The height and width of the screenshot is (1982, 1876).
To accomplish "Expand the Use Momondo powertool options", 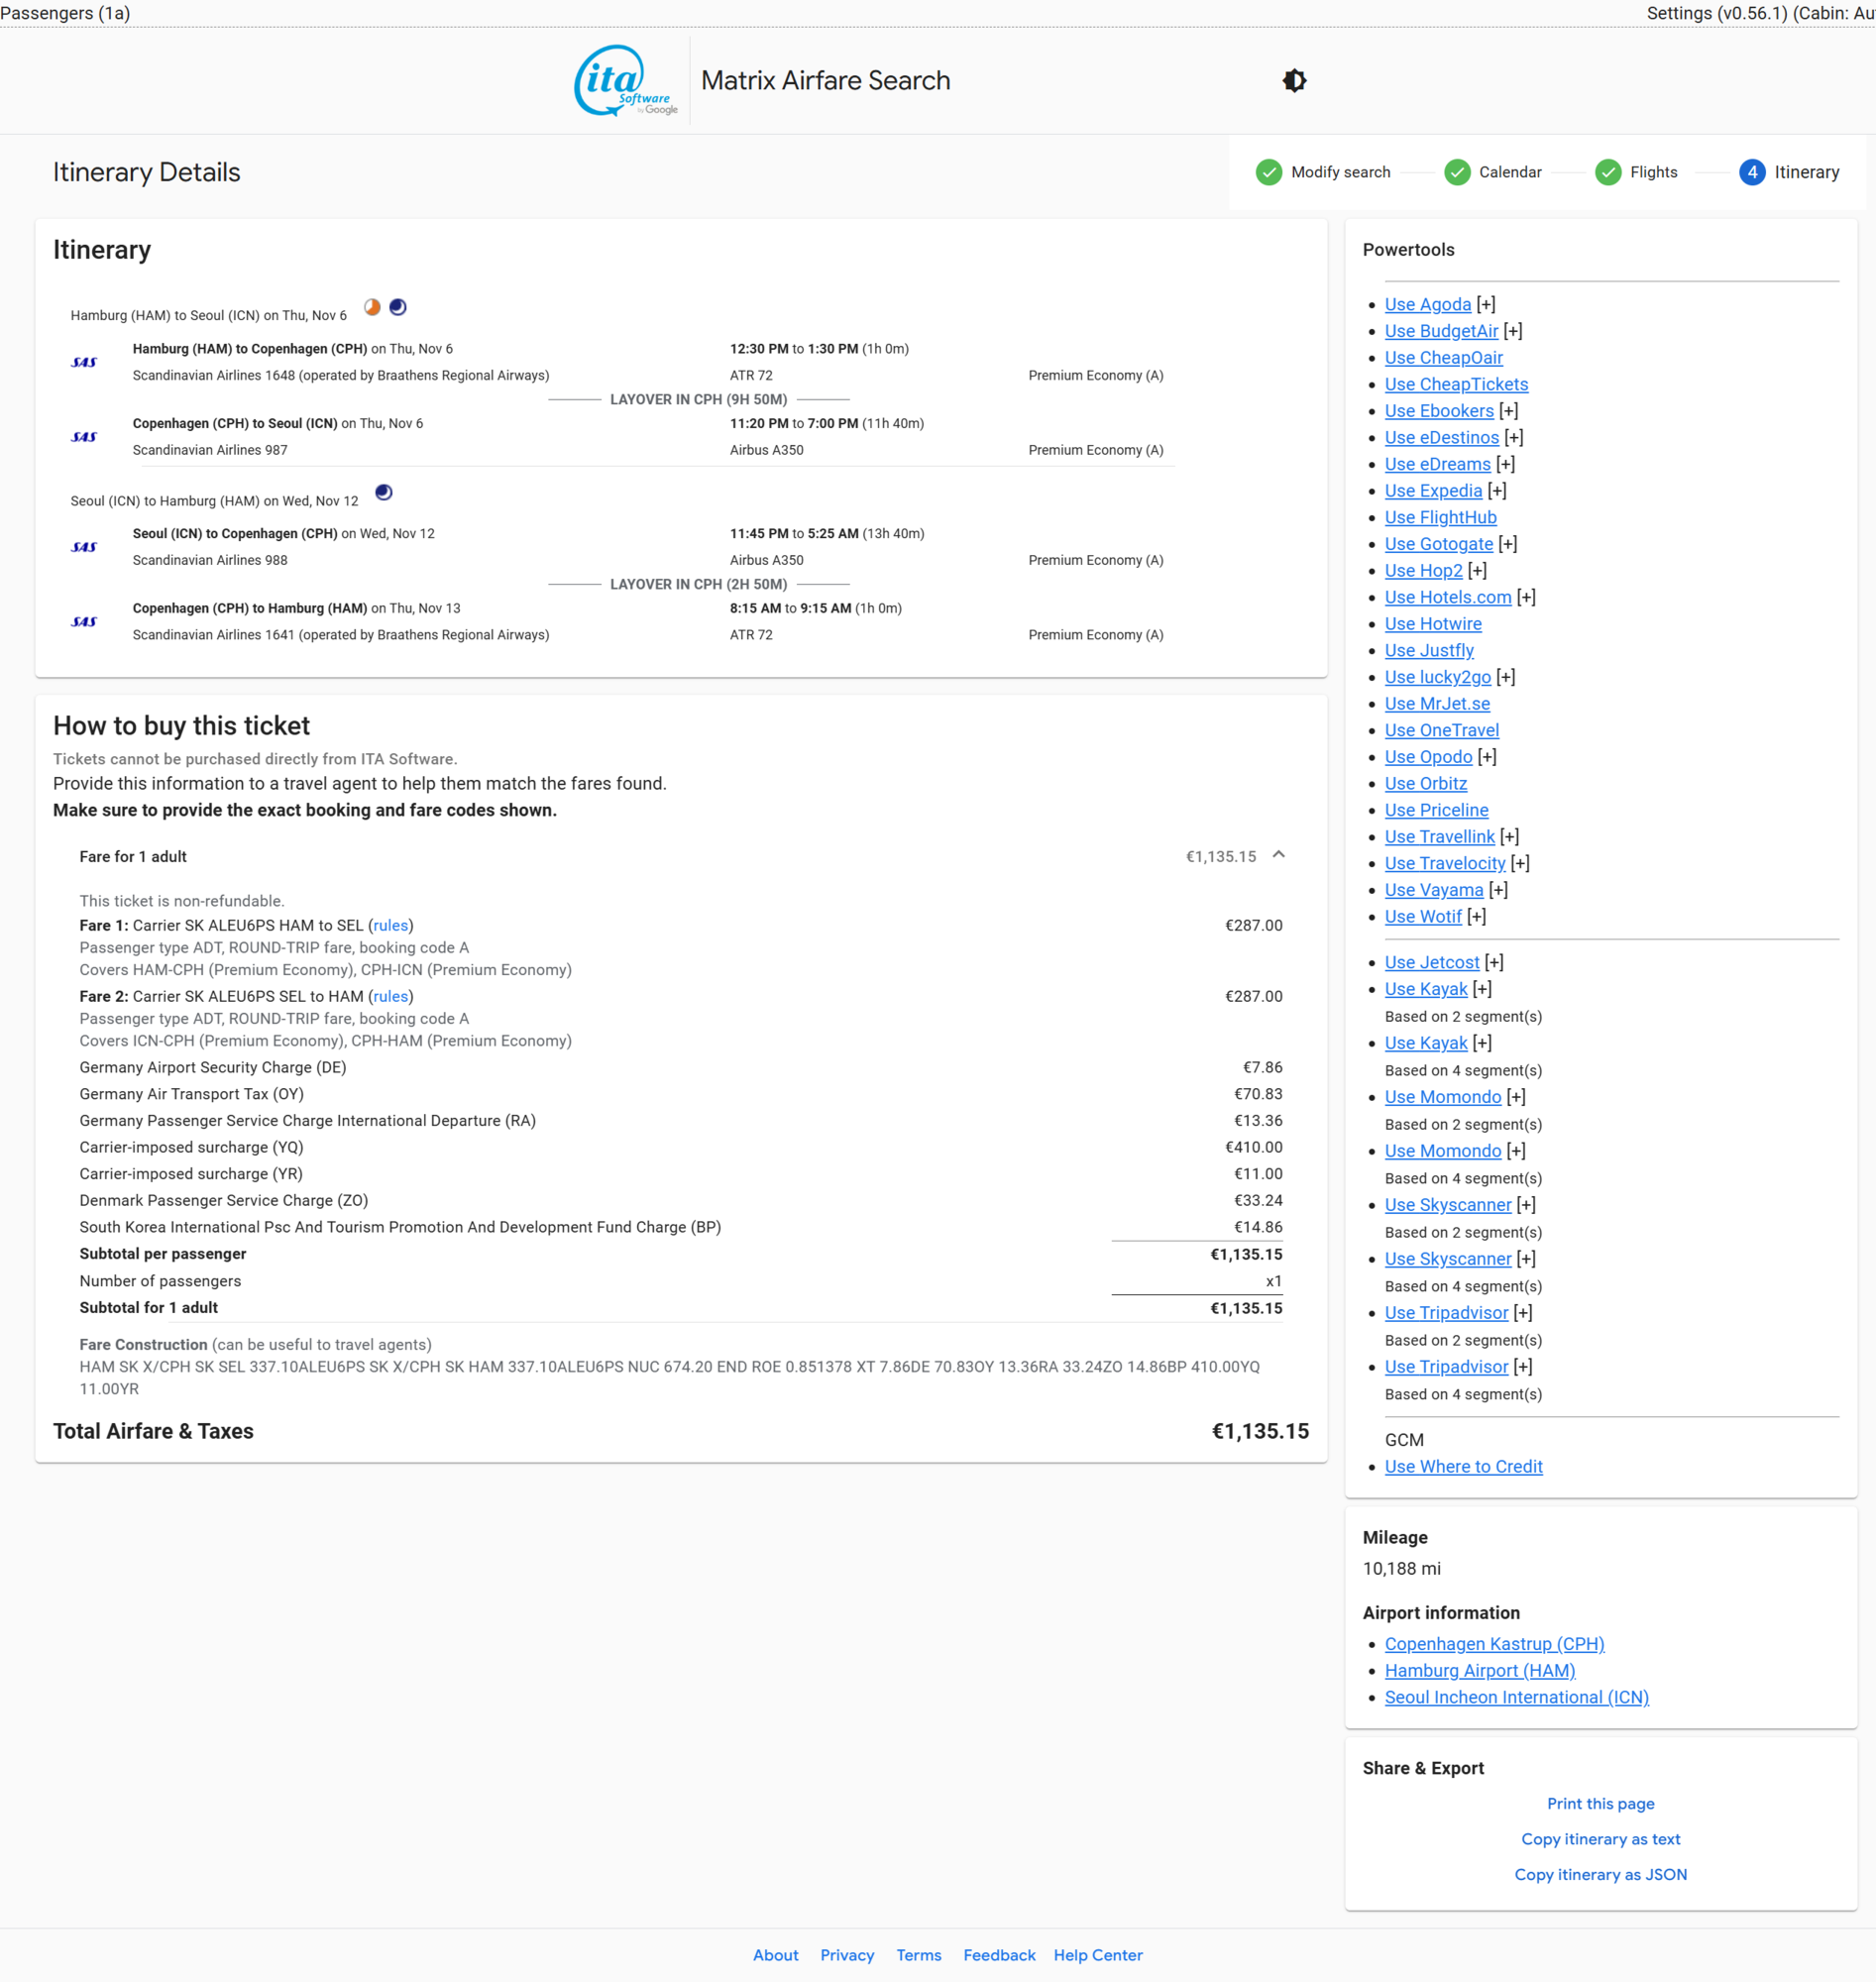I will point(1516,1096).
